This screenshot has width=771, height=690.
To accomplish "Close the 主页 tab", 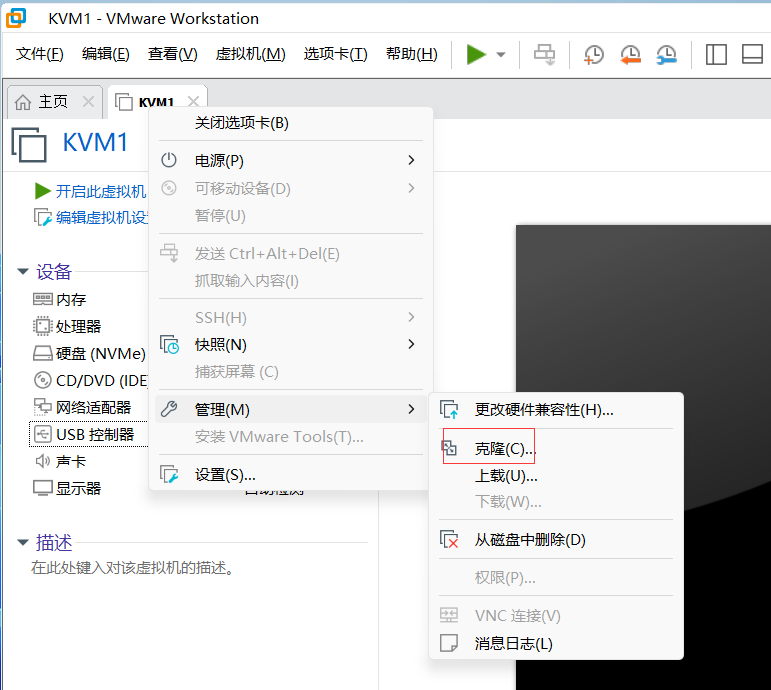I will 89,102.
